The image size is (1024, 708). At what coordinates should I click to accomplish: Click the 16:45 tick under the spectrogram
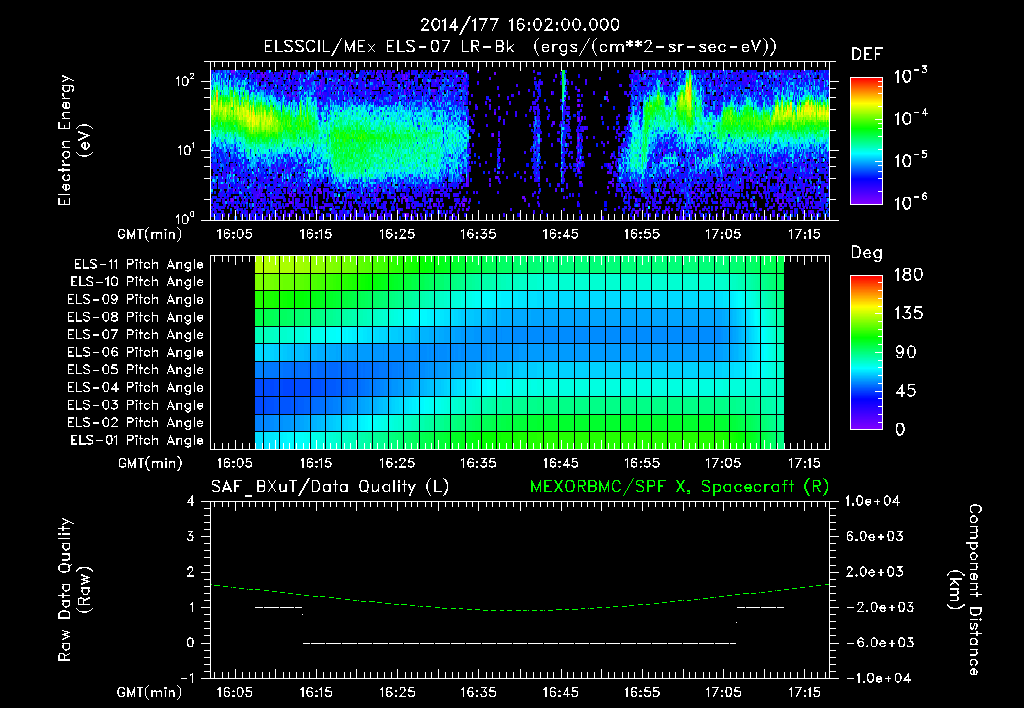click(560, 234)
